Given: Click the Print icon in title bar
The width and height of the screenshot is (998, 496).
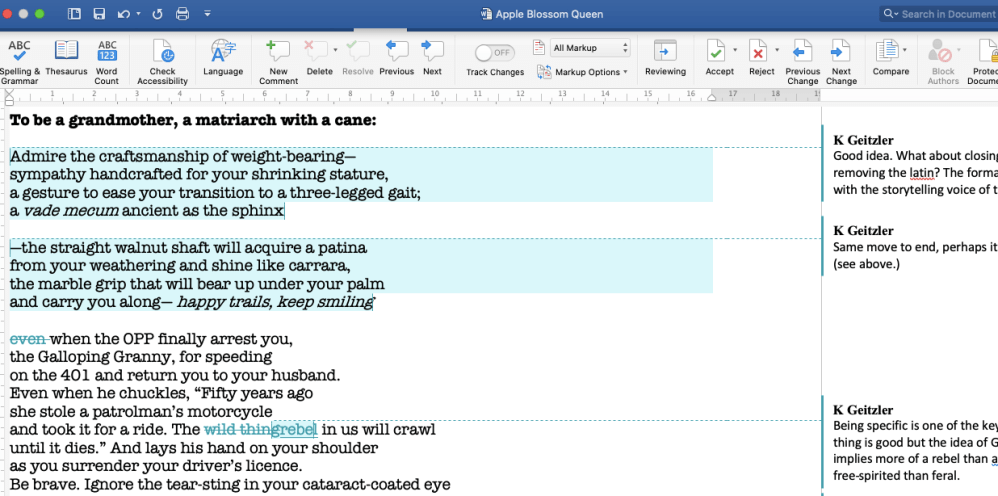Looking at the screenshot, I should click(182, 14).
